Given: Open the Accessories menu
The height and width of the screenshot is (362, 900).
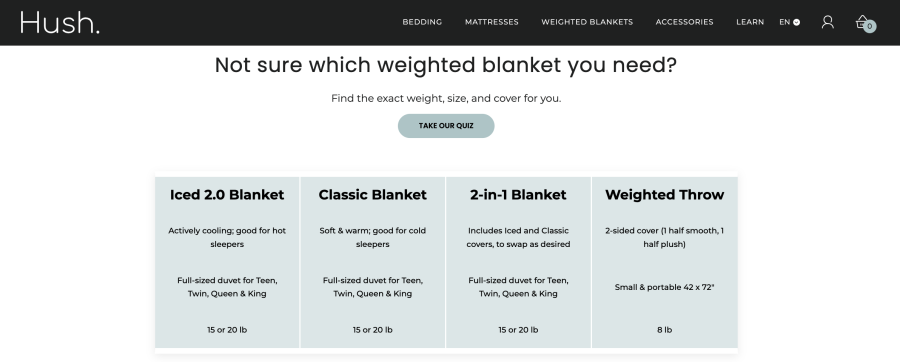Looking at the screenshot, I should [x=684, y=22].
